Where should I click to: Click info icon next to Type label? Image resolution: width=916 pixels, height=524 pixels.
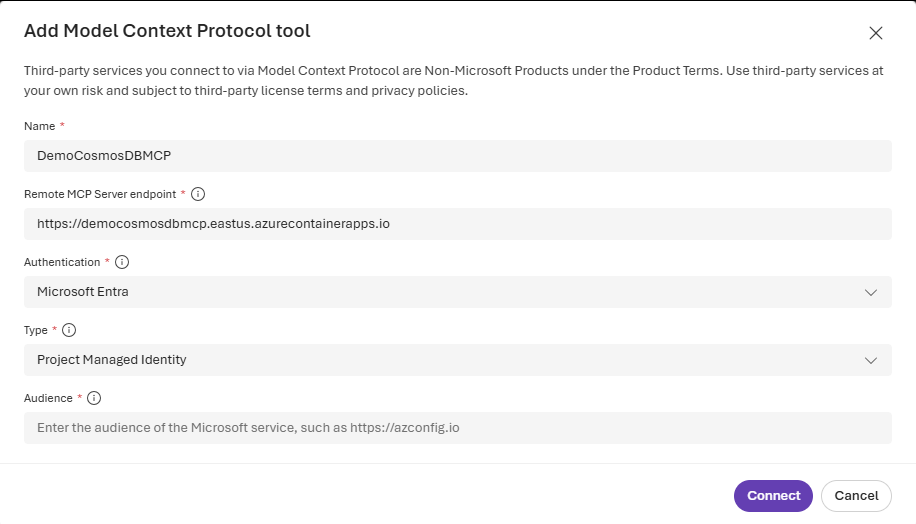70,330
